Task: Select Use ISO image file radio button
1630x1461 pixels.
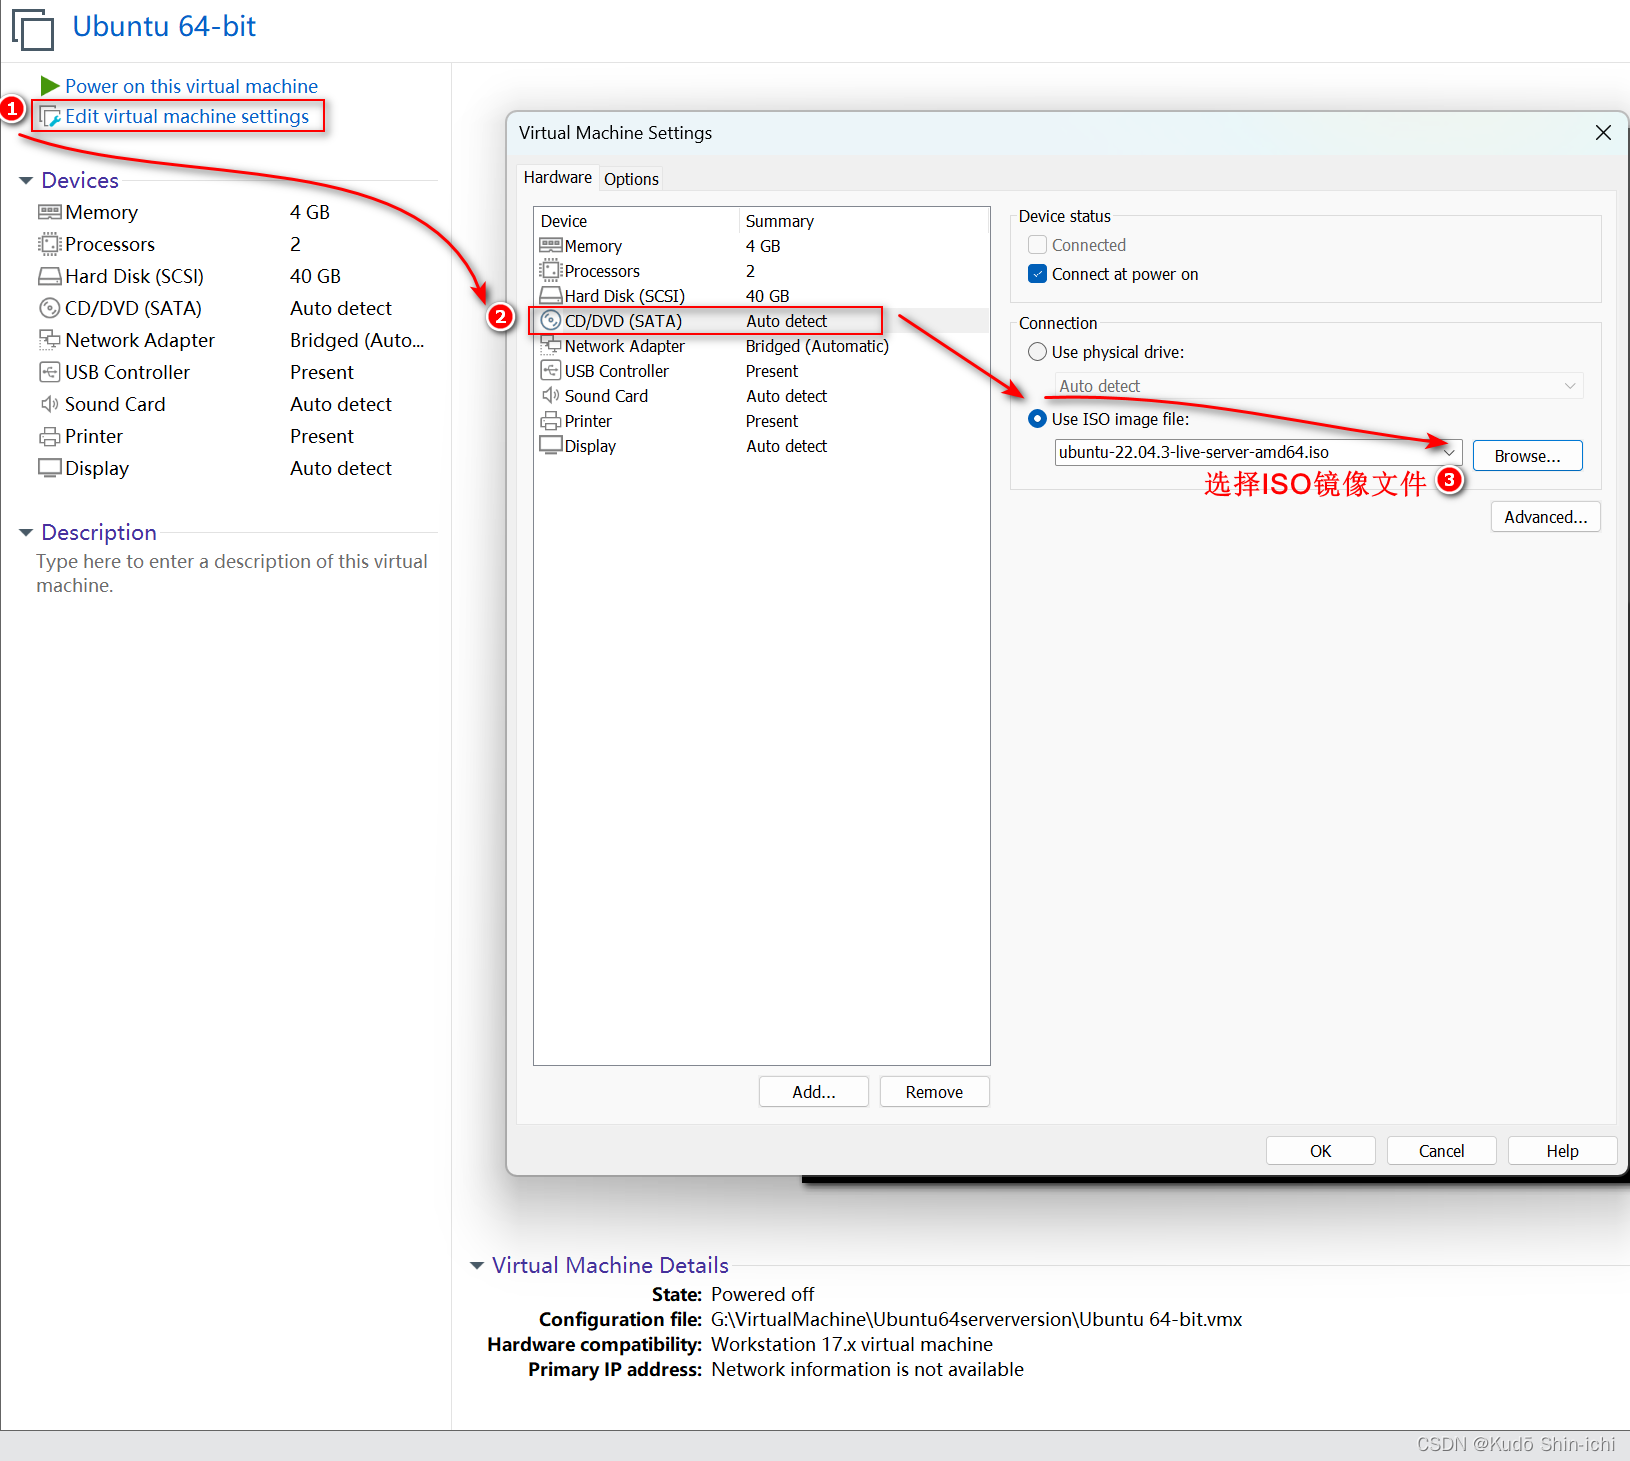Action: [1038, 419]
